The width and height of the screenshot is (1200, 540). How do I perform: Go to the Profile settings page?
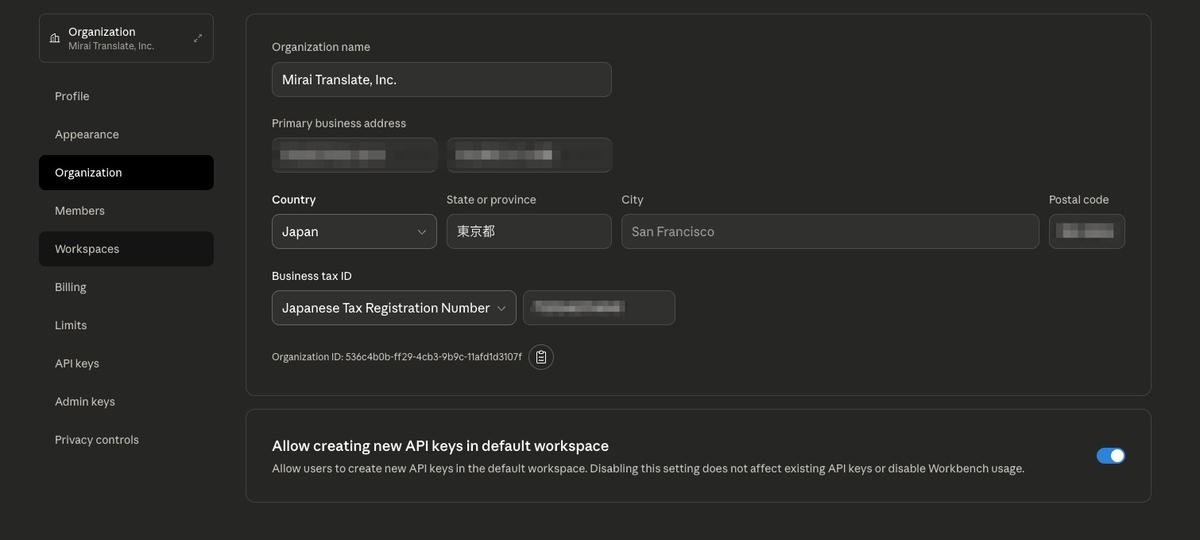tap(72, 96)
